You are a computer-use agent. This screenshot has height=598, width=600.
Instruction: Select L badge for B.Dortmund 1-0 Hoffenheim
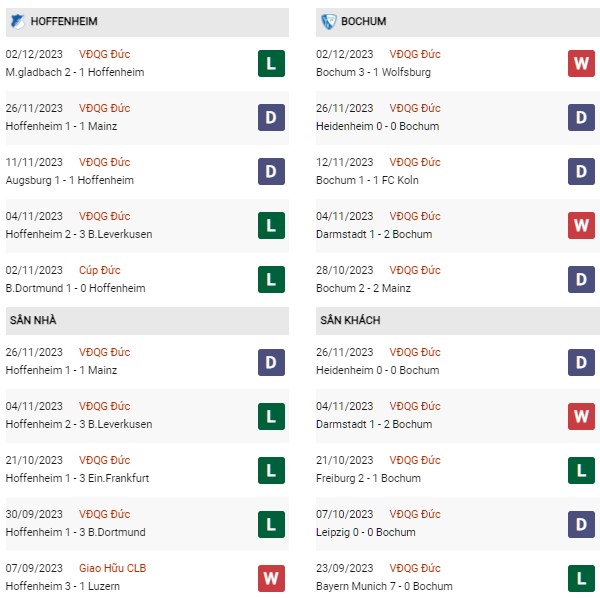(271, 279)
